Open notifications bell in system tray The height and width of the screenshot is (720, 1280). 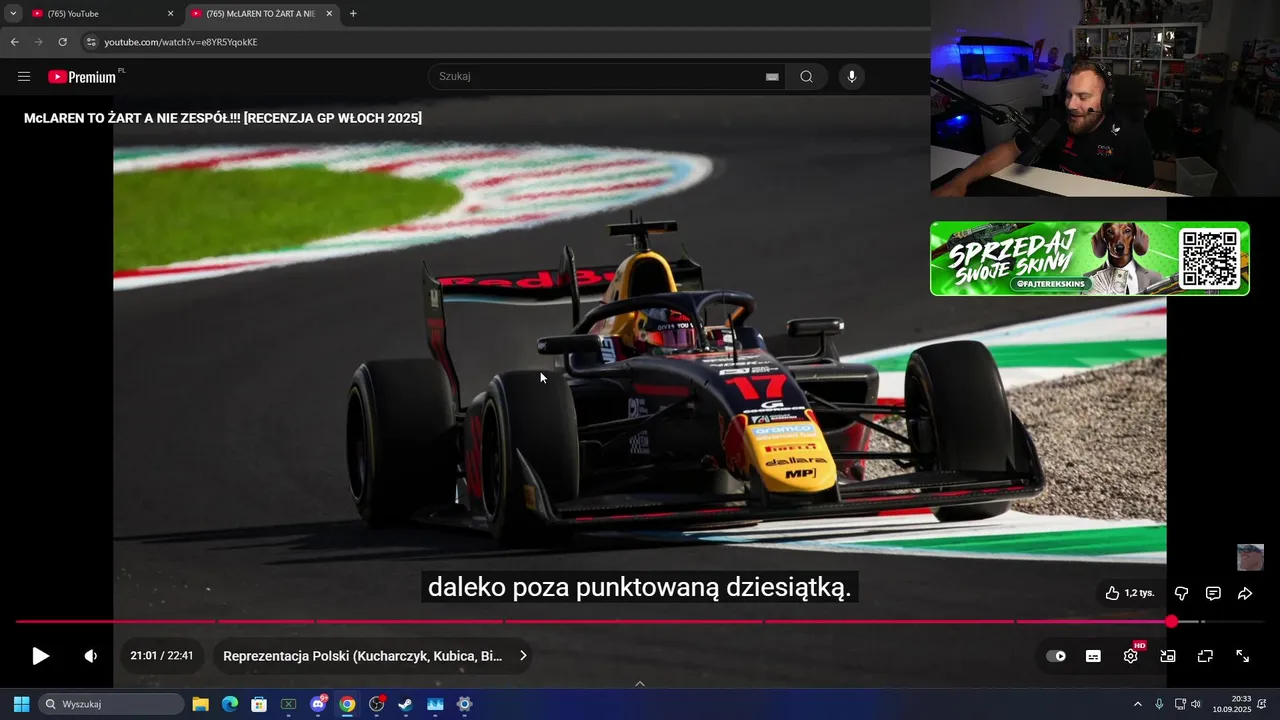pos(1262,704)
